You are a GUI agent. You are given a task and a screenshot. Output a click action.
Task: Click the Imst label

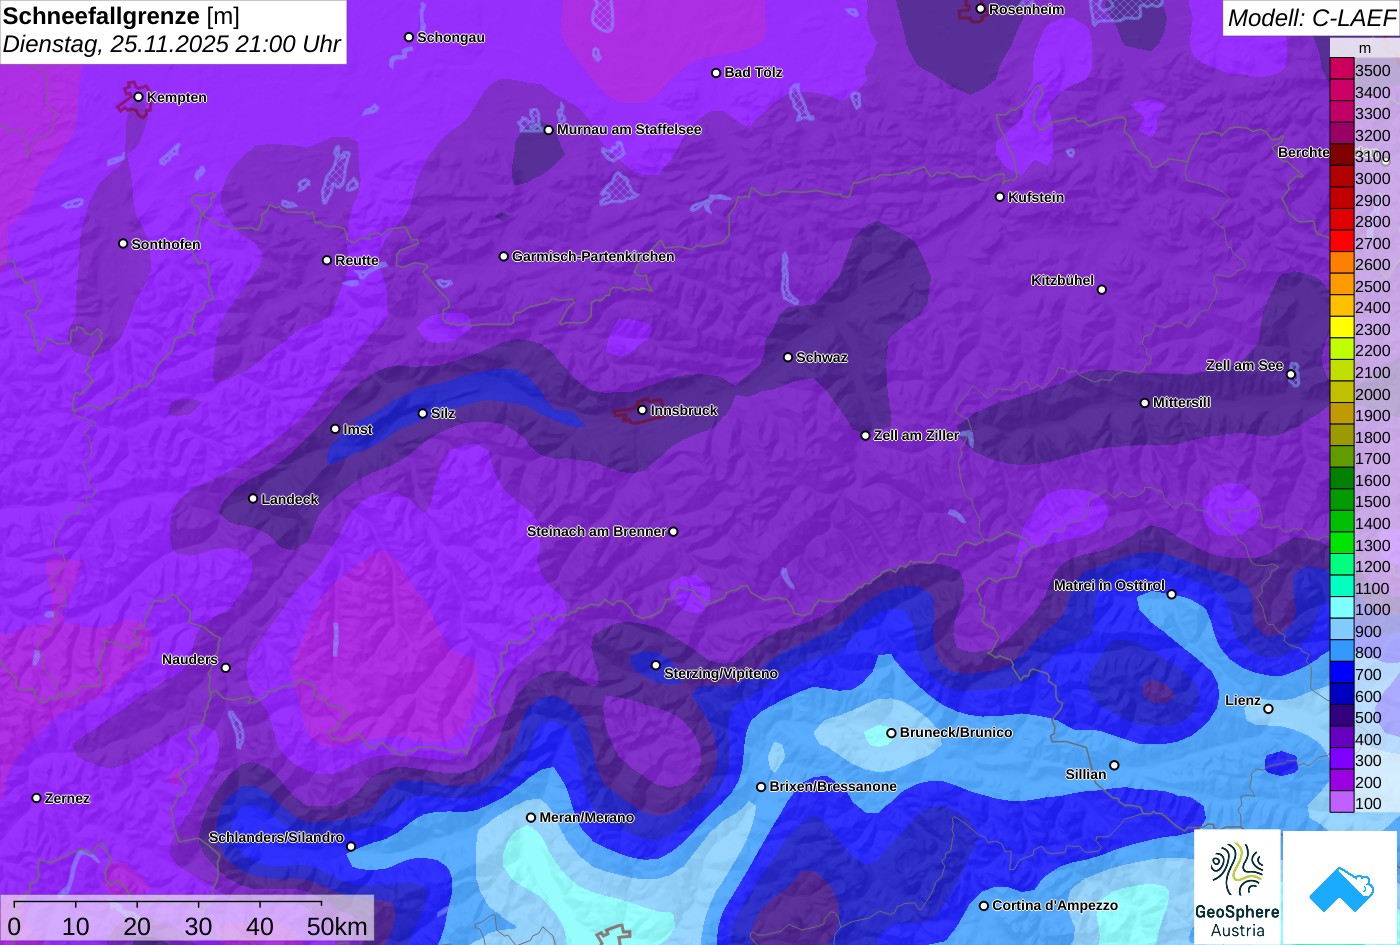tap(358, 429)
